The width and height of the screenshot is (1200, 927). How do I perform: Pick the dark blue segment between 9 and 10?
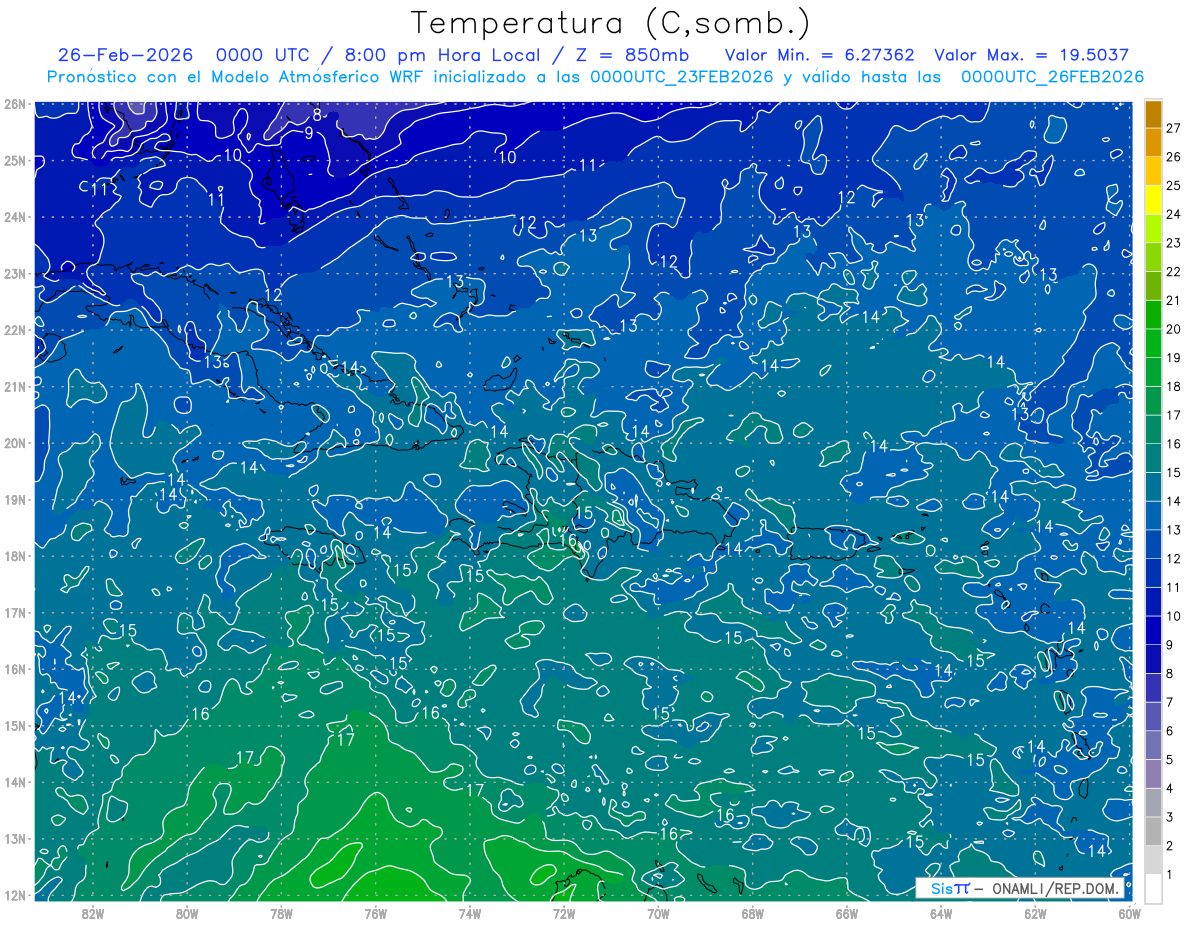[1153, 631]
